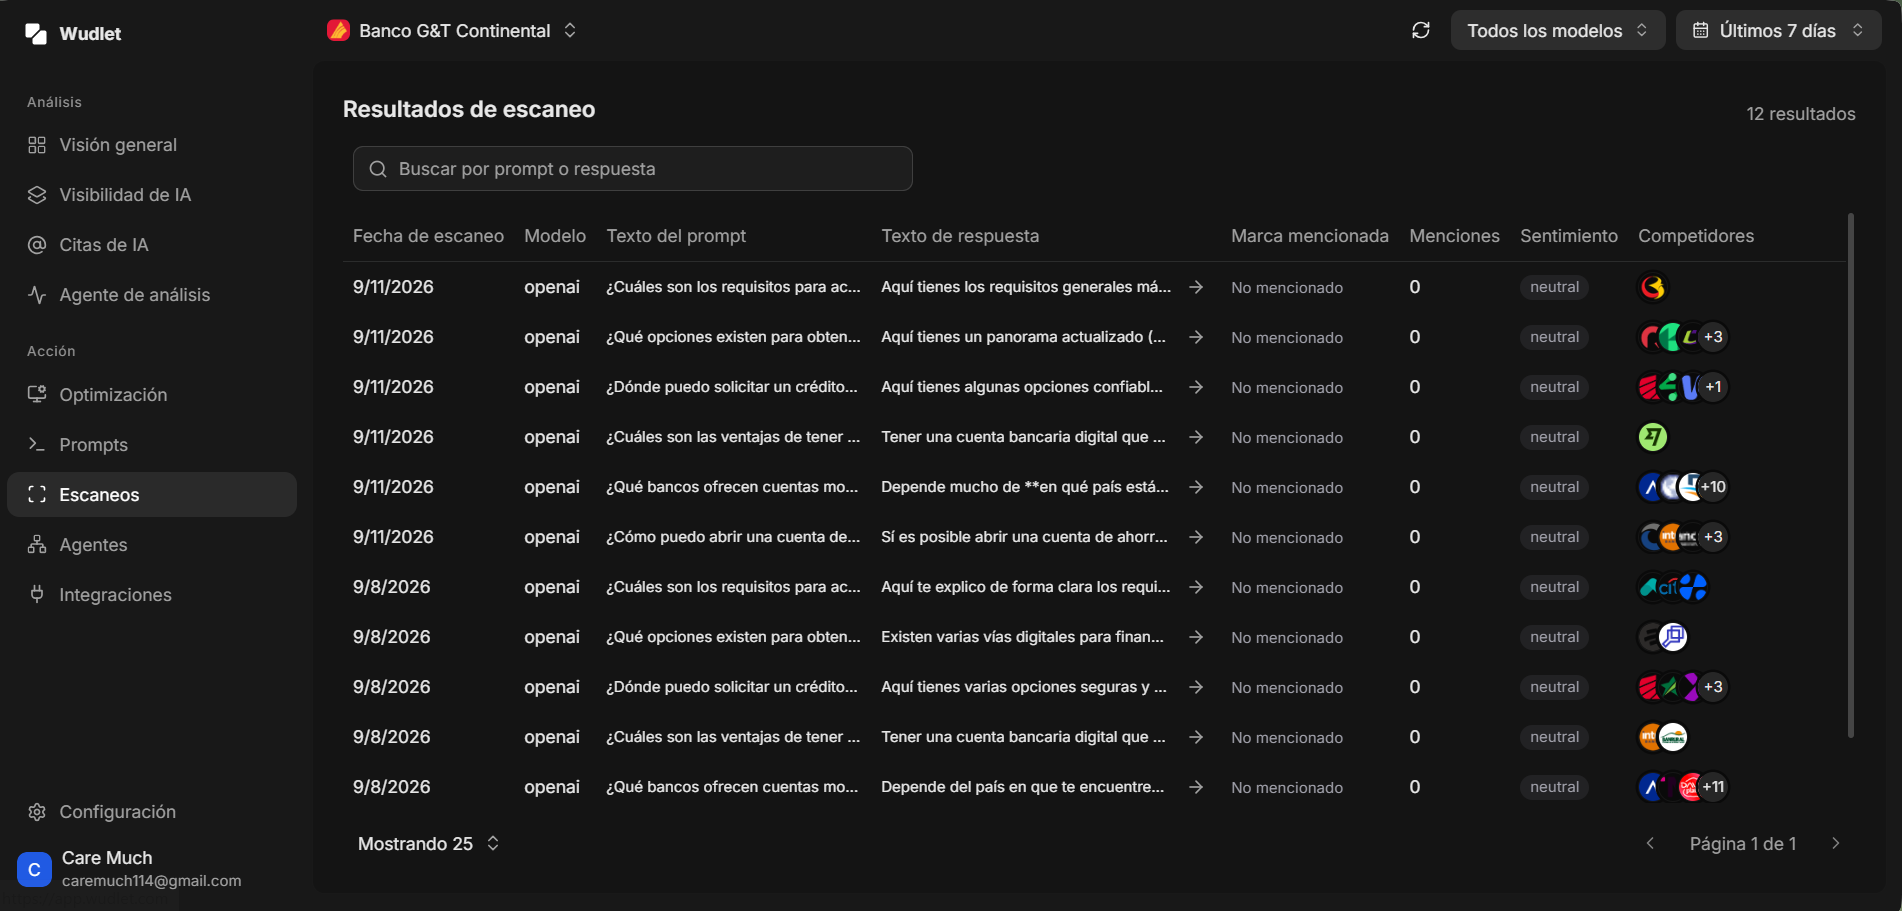The height and width of the screenshot is (911, 1902).
Task: Click response 'Depende mucho de **en qué país está...'
Action: (1025, 487)
